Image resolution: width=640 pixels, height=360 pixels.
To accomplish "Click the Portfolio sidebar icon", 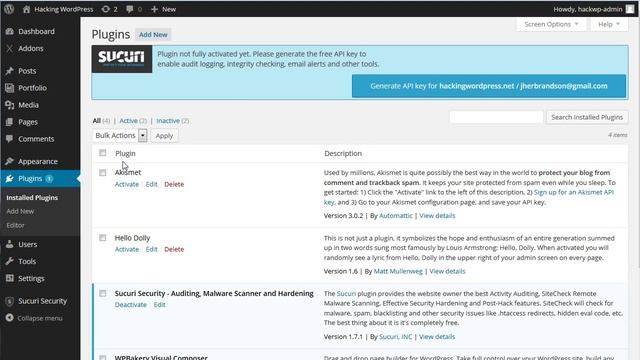I will (9, 88).
